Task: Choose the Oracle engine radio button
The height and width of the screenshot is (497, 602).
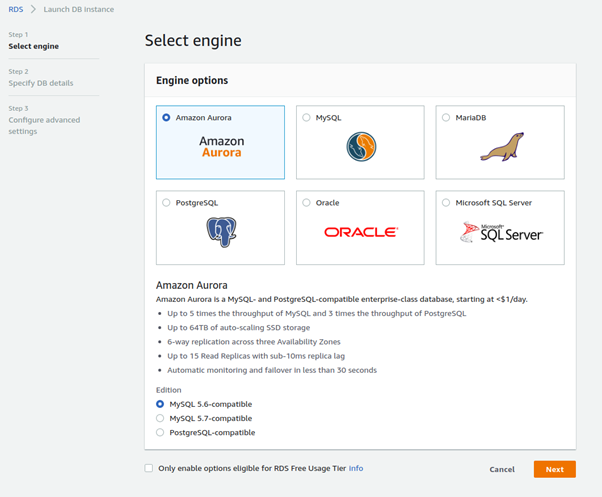Action: pos(306,202)
